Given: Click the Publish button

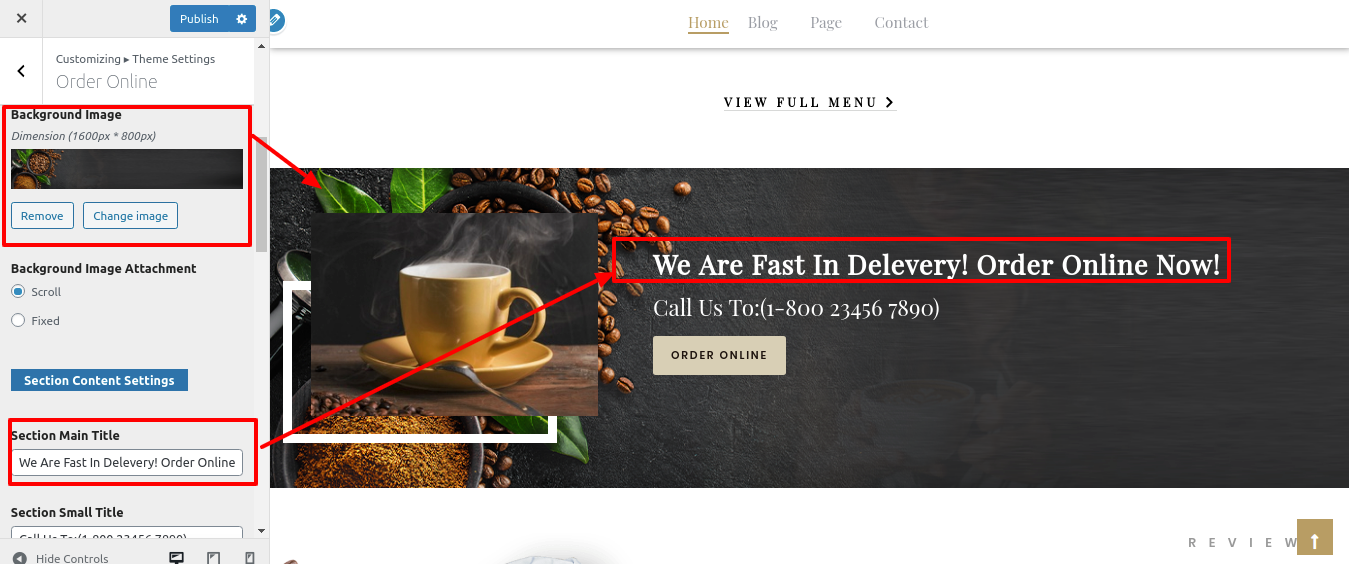Looking at the screenshot, I should pos(199,19).
